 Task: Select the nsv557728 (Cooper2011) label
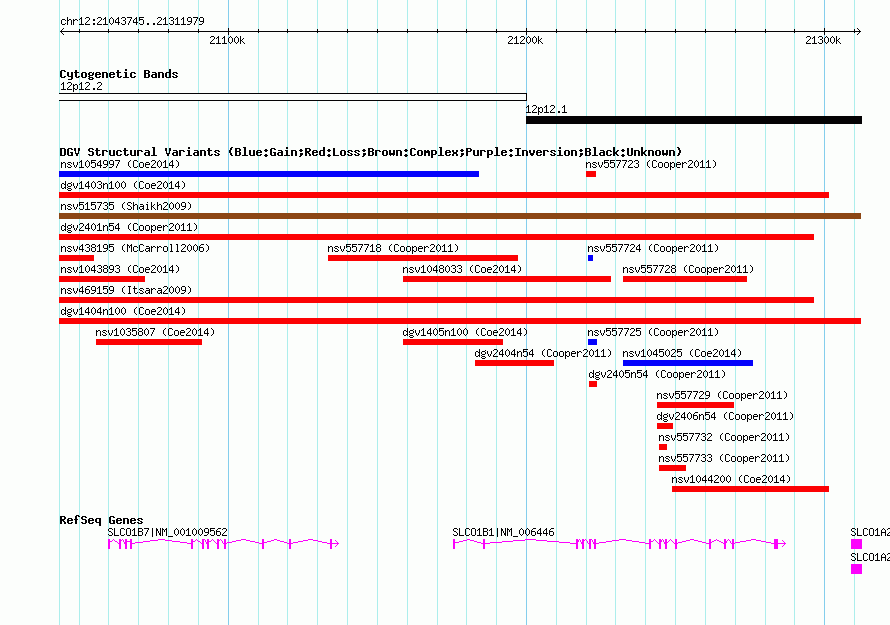pos(688,269)
